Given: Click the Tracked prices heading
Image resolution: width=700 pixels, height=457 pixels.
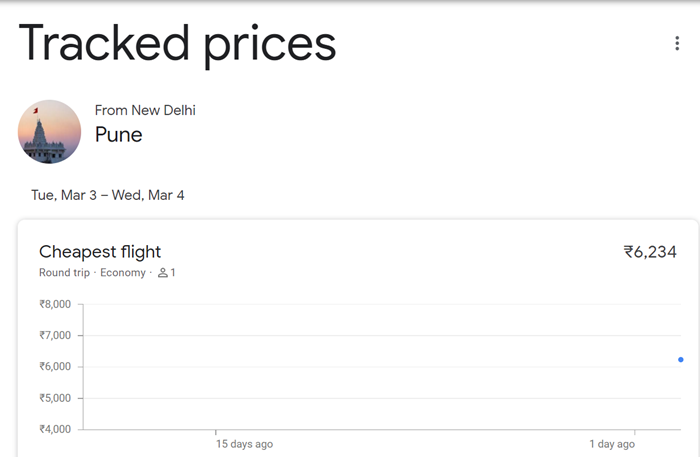Looking at the screenshot, I should click(177, 44).
